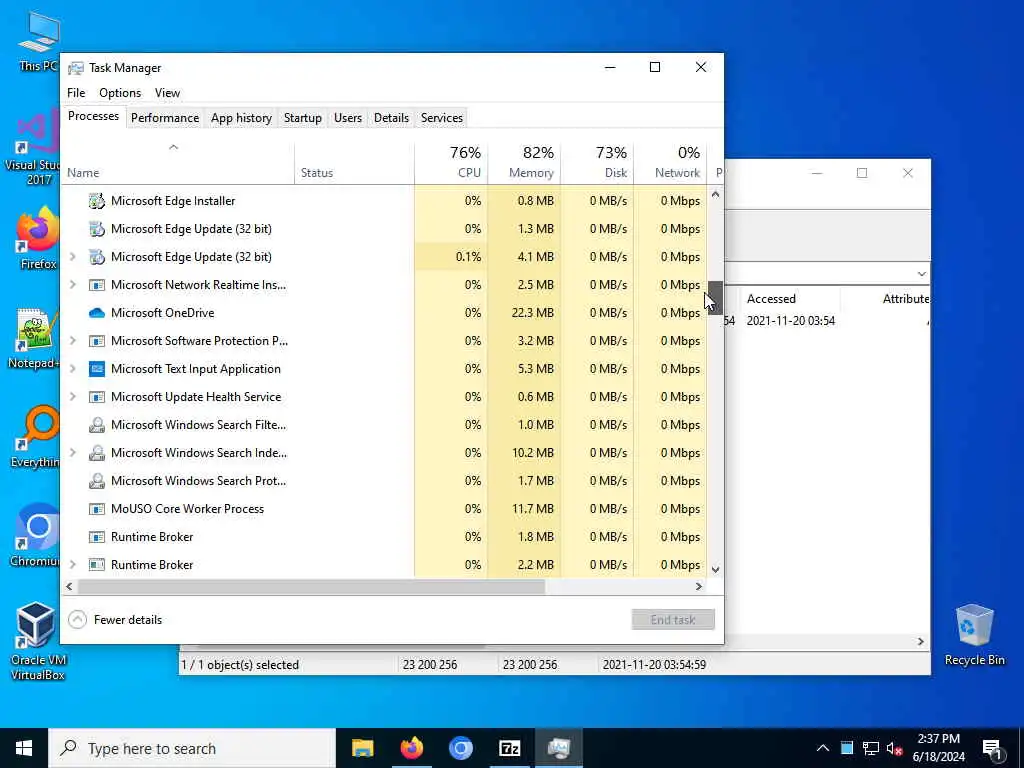Screen dimensions: 1024x768
Task: Sort processes by Disk column
Action: [x=598, y=162]
